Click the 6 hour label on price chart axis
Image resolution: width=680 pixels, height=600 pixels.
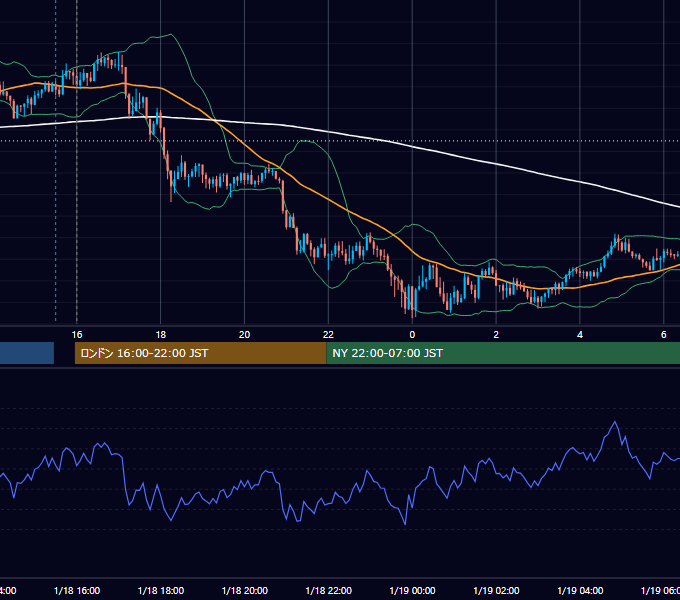tap(664, 335)
